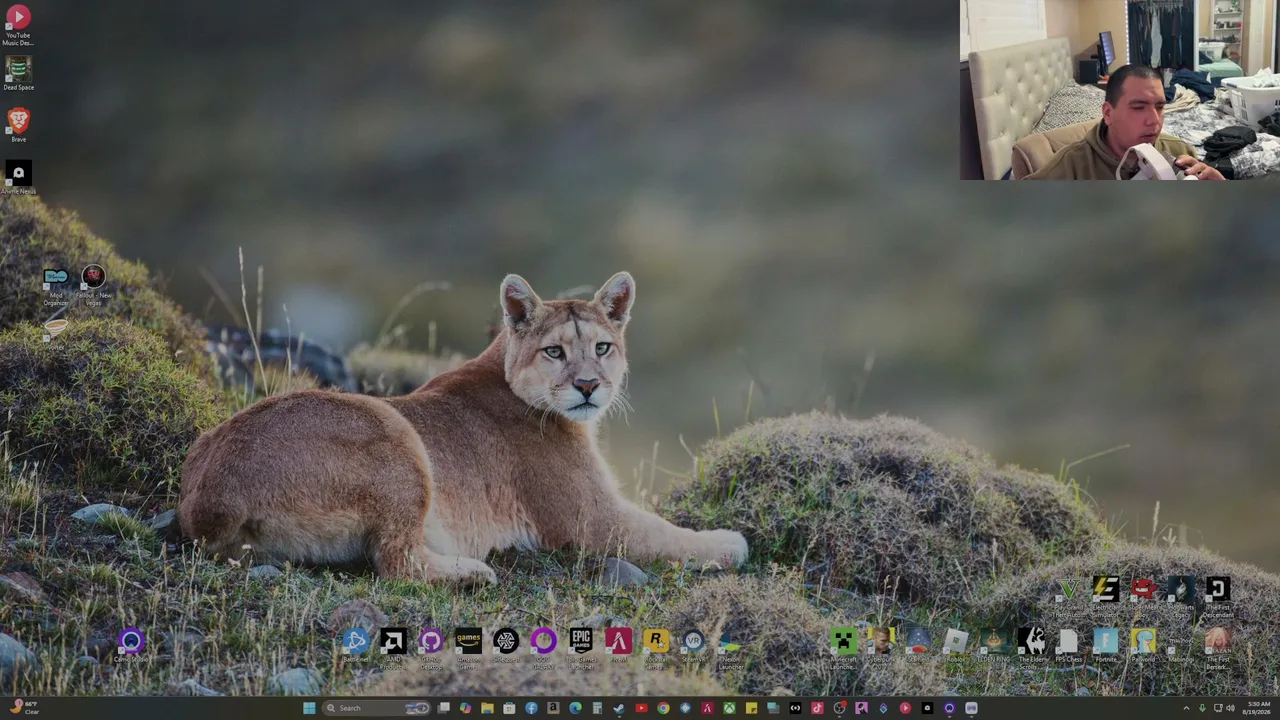This screenshot has height=720, width=1280.
Task: Launch FPS Chess desktop shortcut
Action: click(1068, 646)
